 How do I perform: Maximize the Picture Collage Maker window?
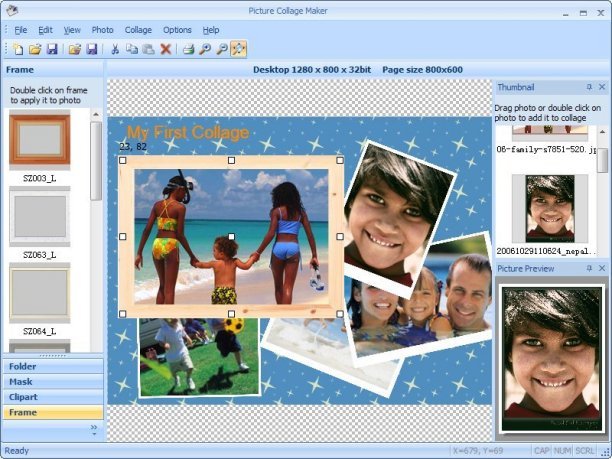pyautogui.click(x=583, y=13)
